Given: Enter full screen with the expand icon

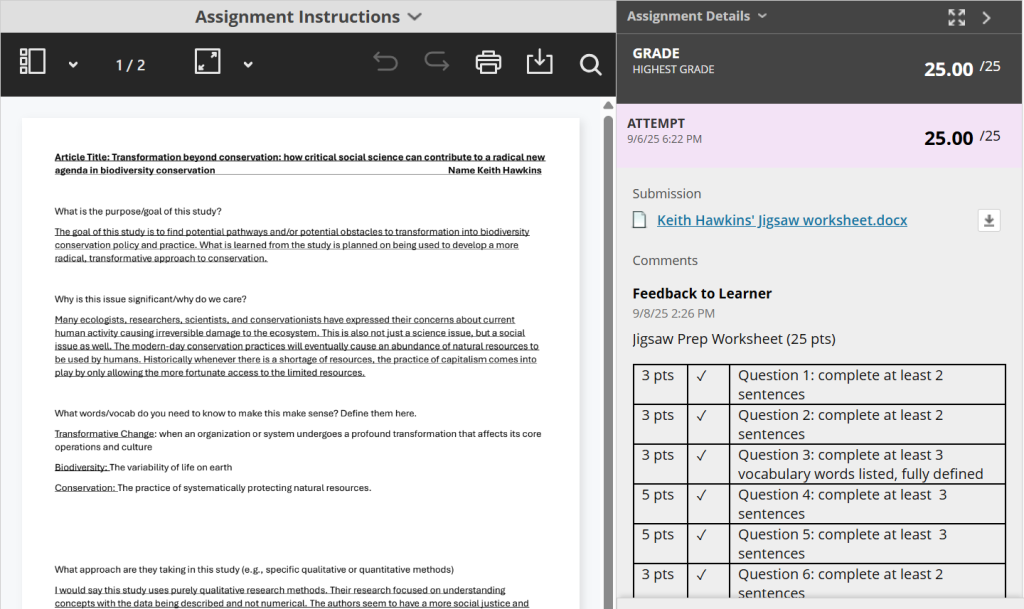Looking at the screenshot, I should pos(957,17).
